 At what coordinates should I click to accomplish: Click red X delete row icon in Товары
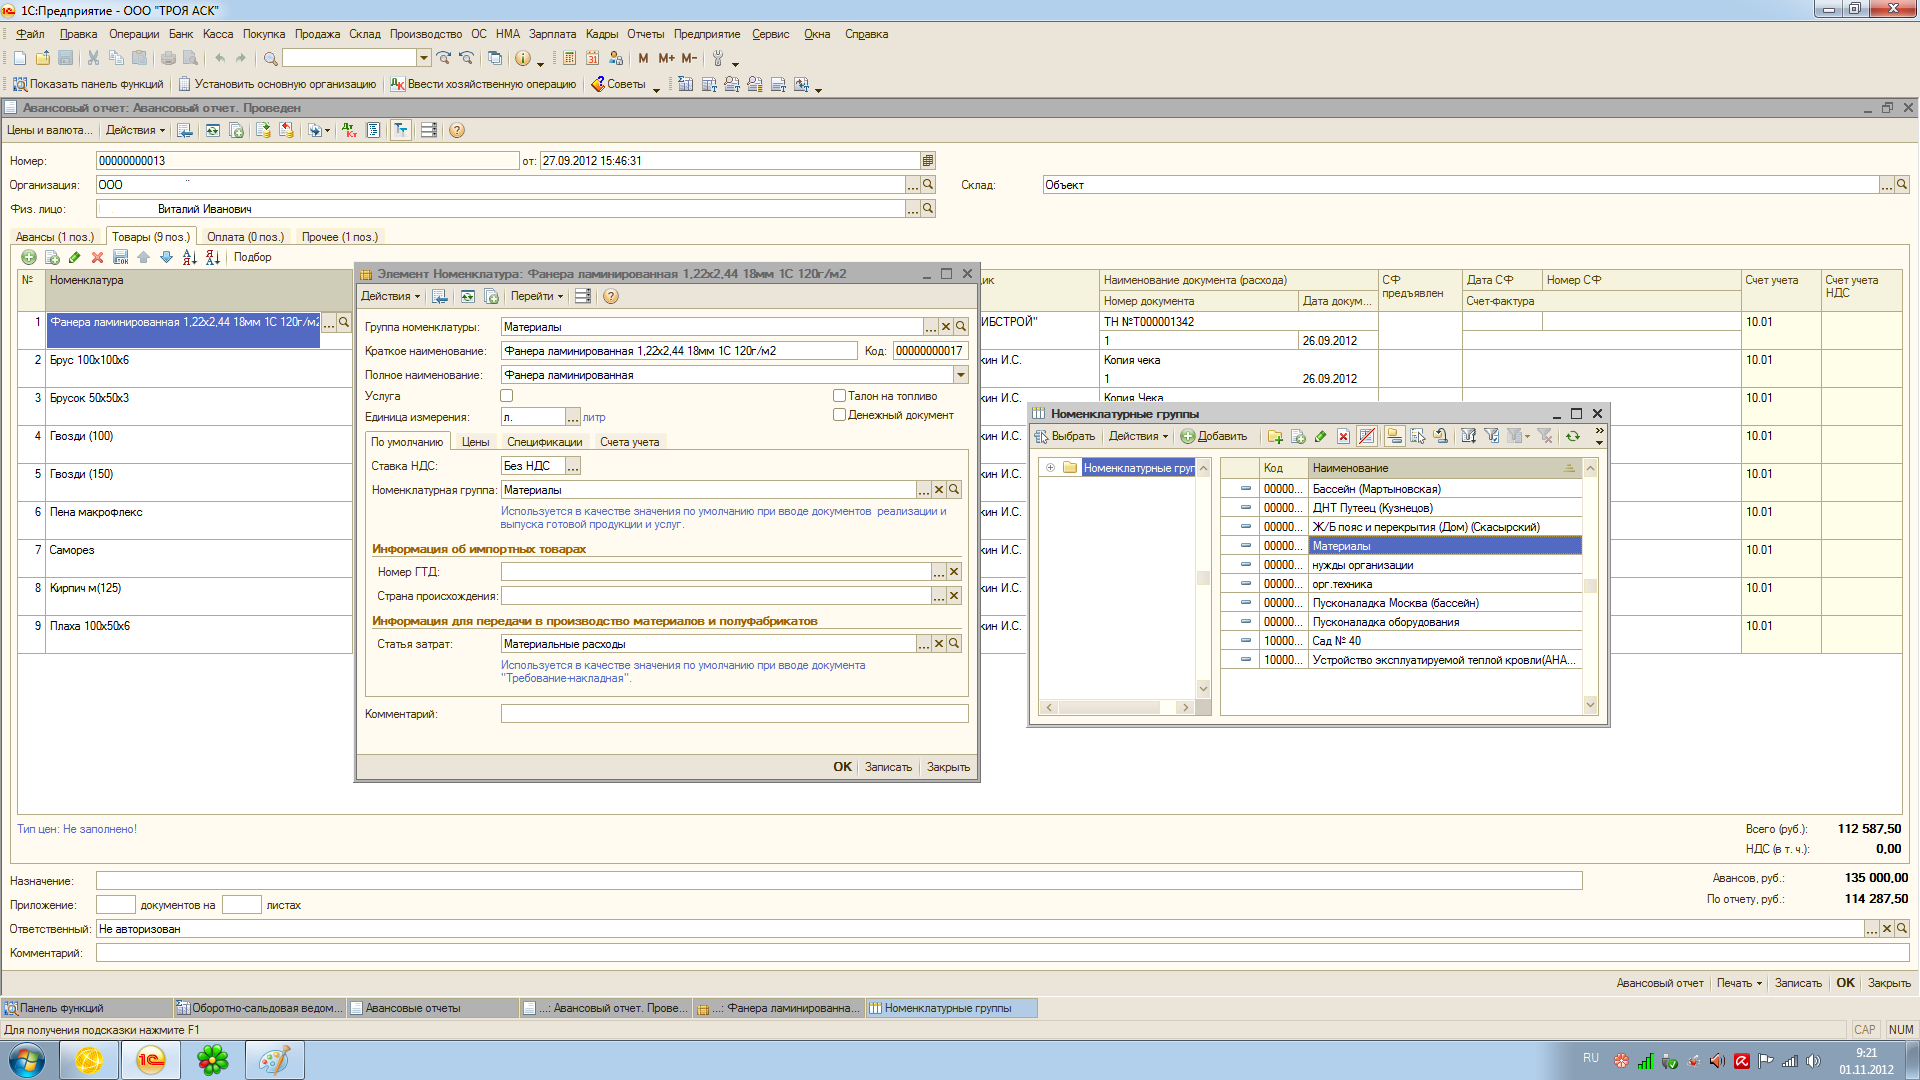pyautogui.click(x=97, y=257)
